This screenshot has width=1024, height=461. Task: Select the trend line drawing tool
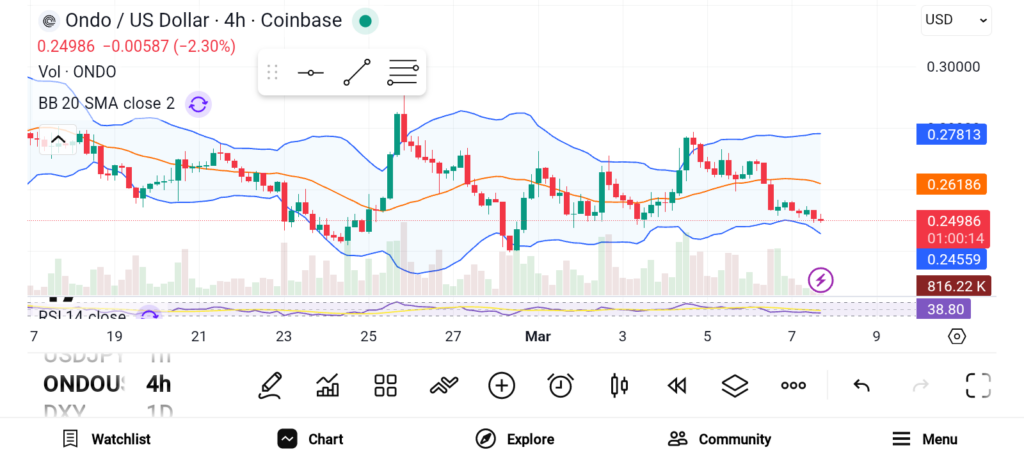tap(357, 73)
